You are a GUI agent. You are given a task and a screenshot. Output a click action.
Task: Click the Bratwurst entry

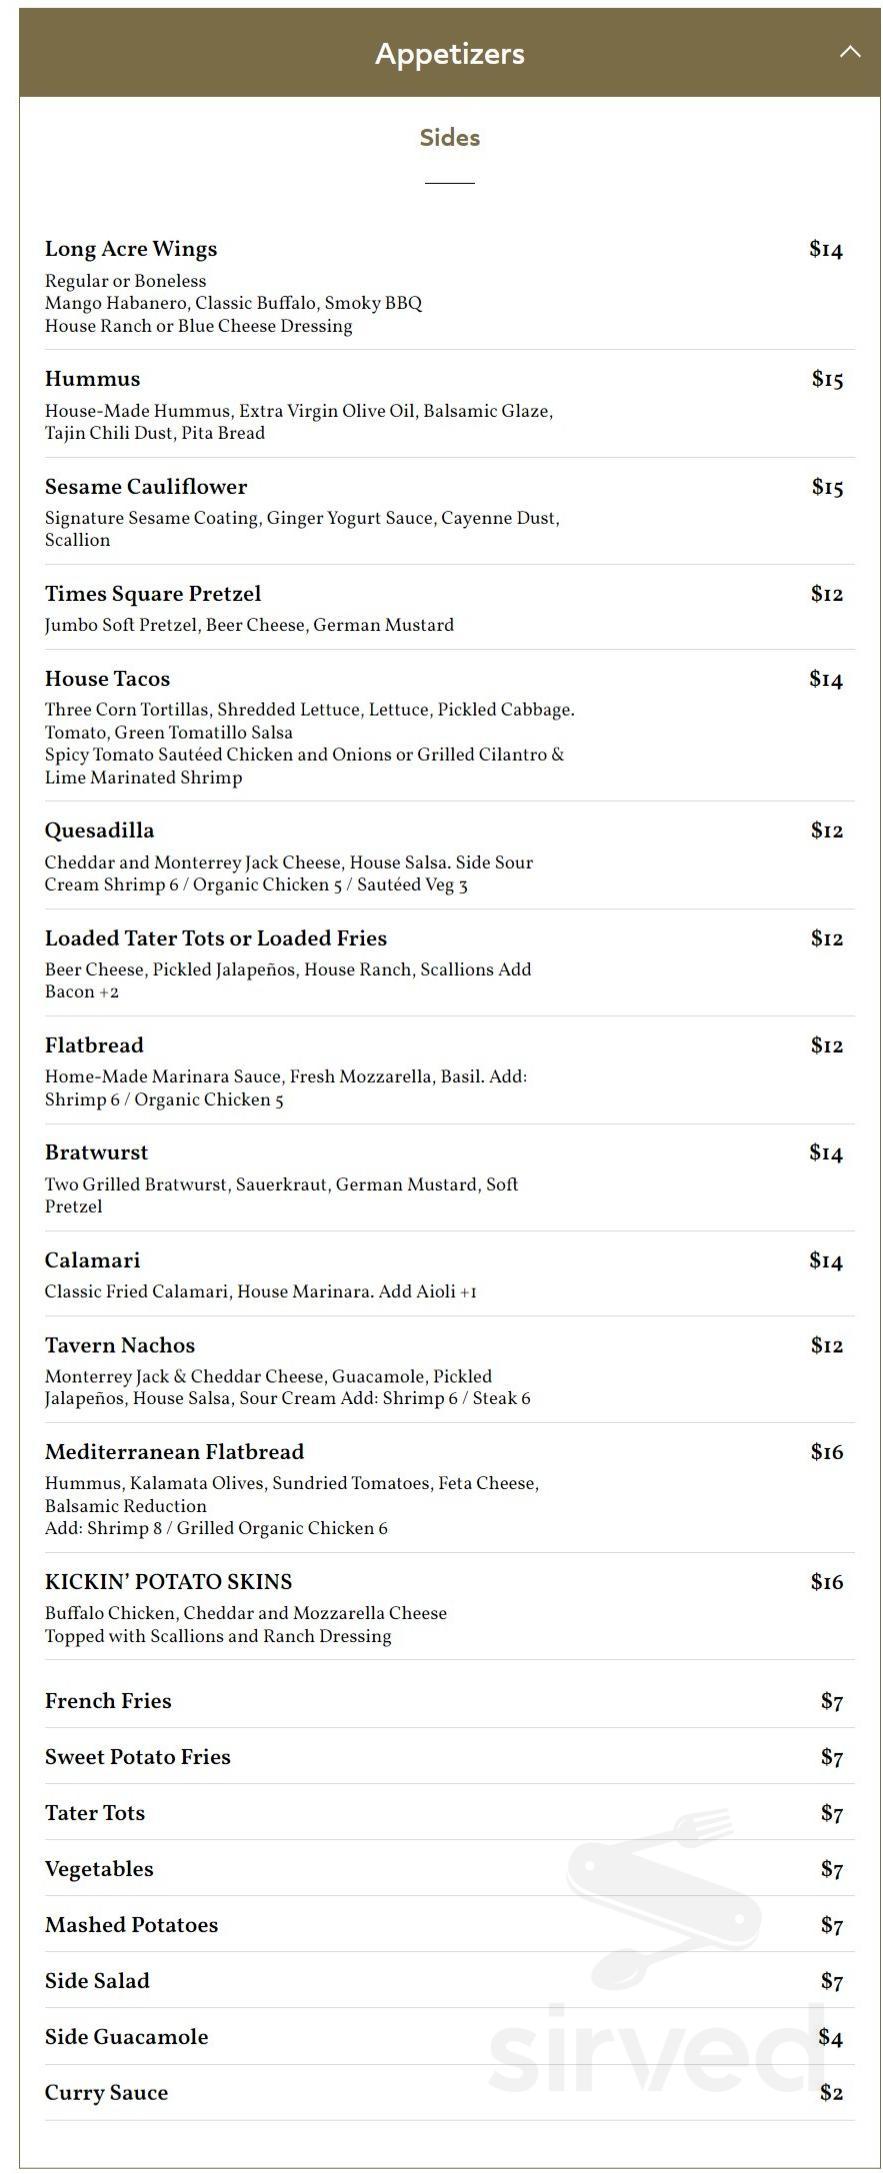click(x=96, y=1153)
